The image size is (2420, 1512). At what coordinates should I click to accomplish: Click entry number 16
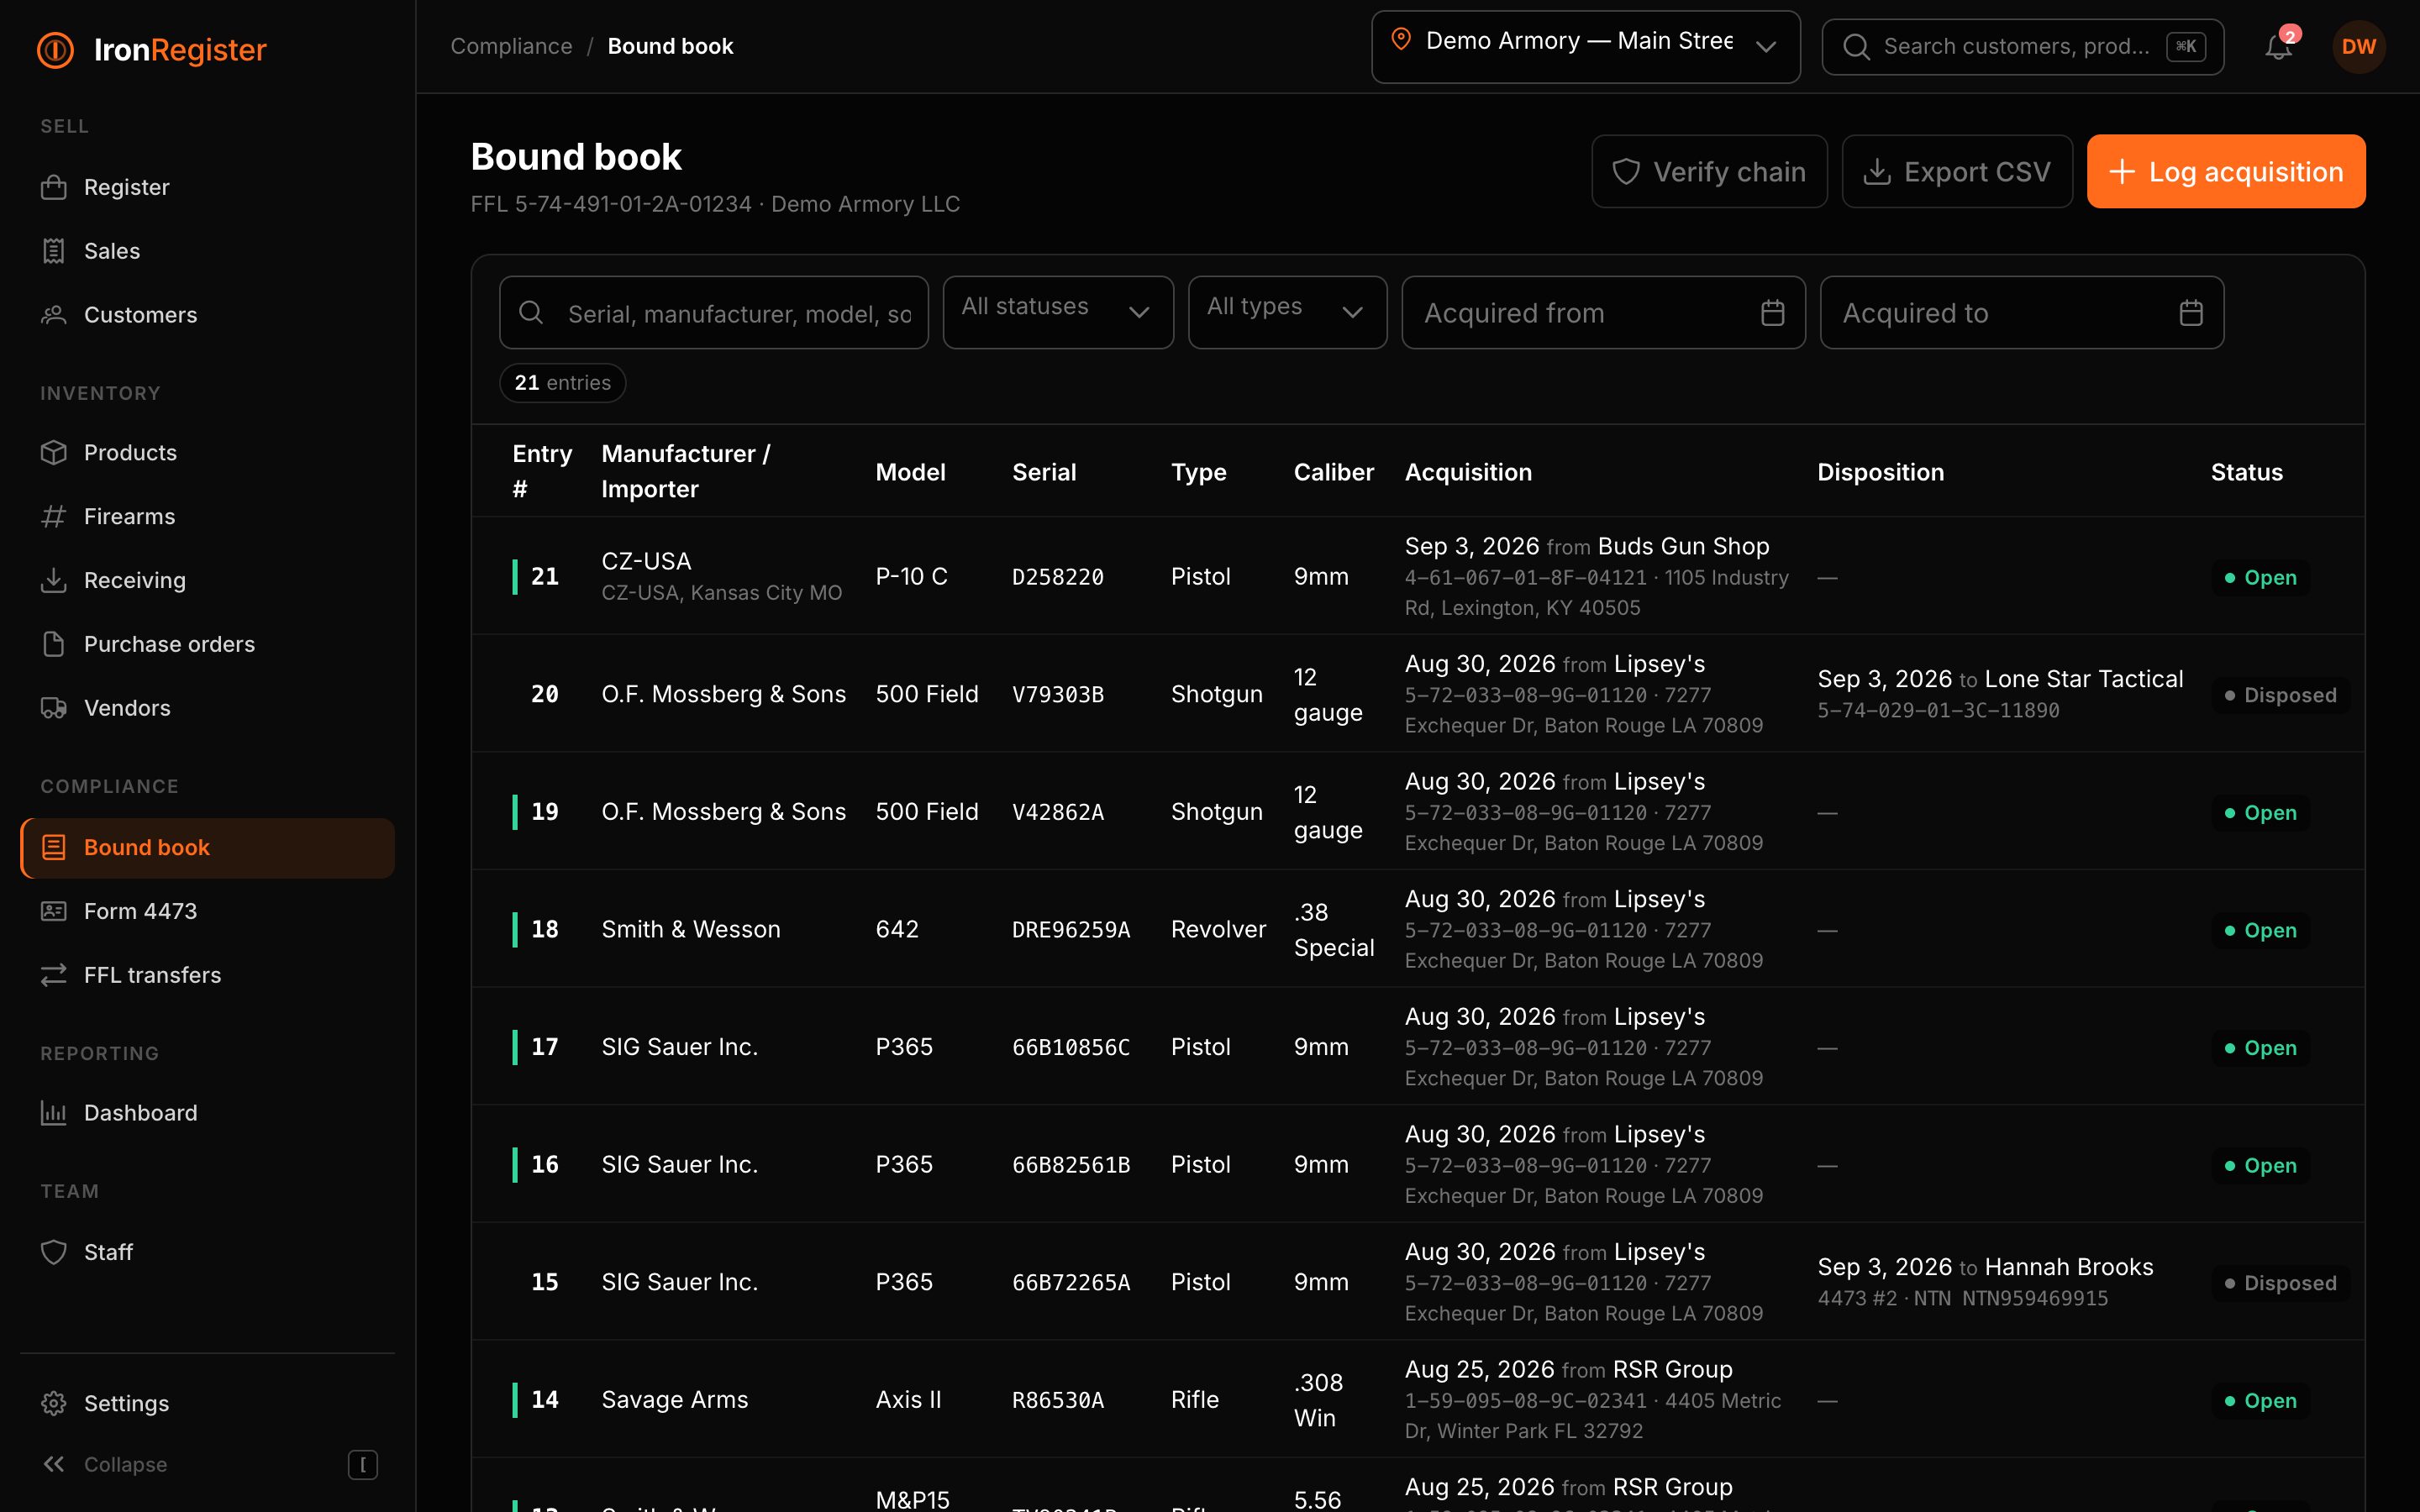545,1164
